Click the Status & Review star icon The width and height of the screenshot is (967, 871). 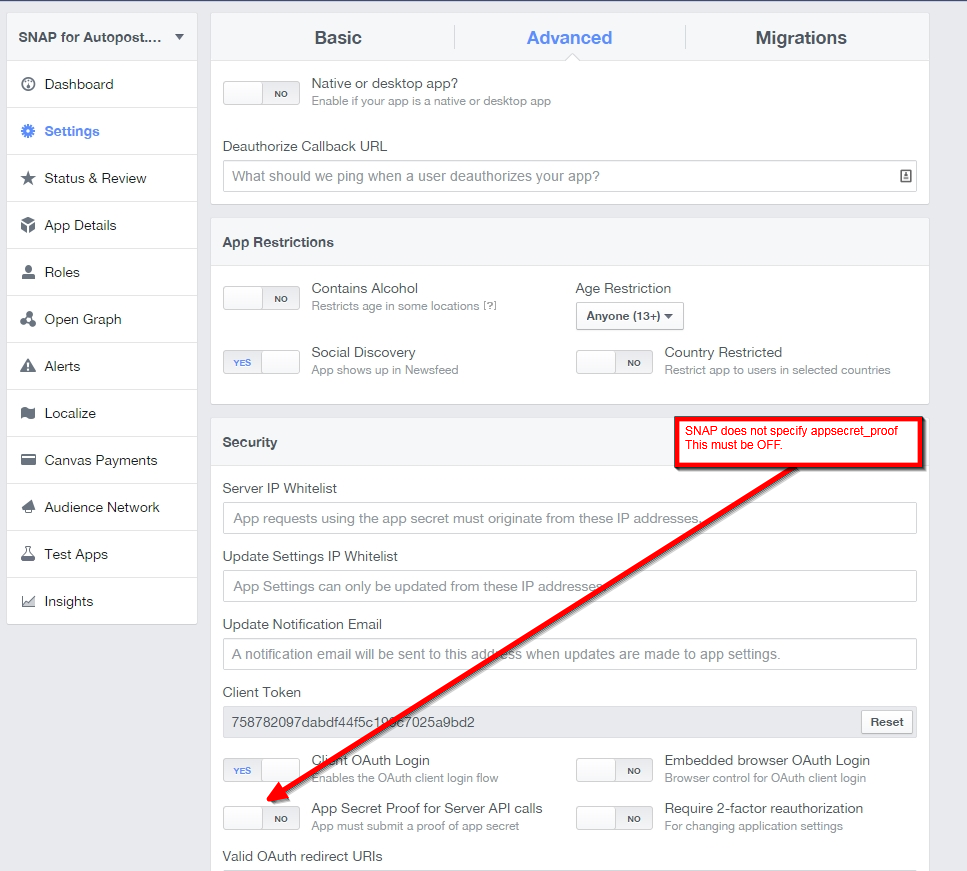(x=28, y=178)
